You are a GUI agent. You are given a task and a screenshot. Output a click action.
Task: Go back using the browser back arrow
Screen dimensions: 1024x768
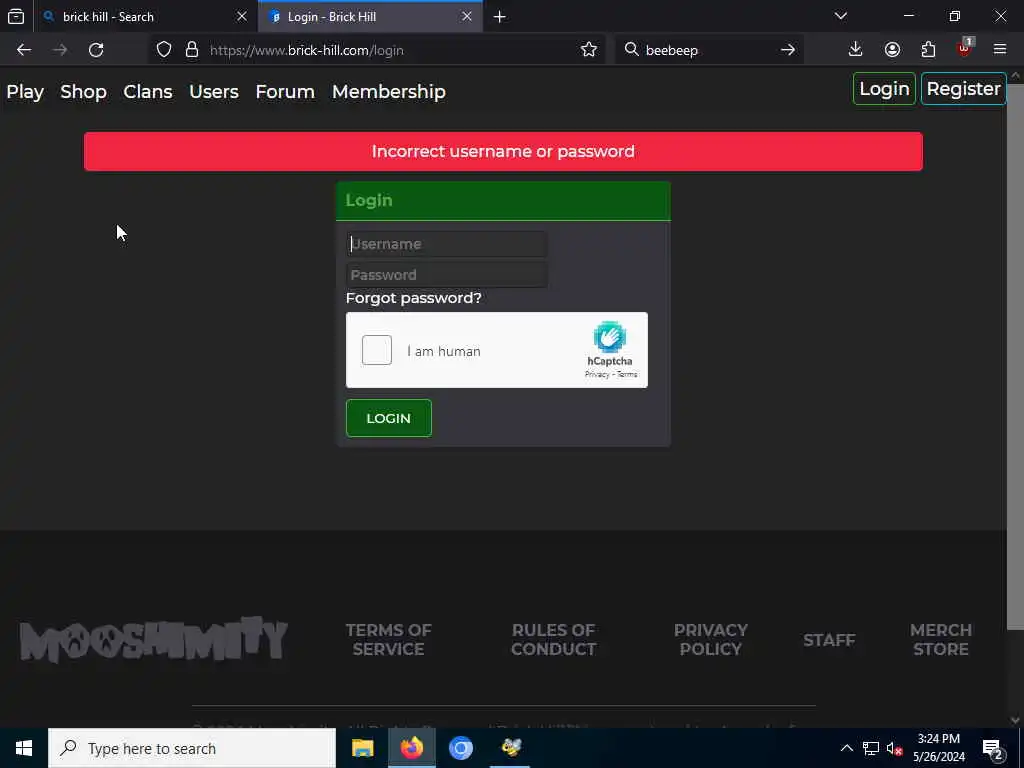(24, 50)
